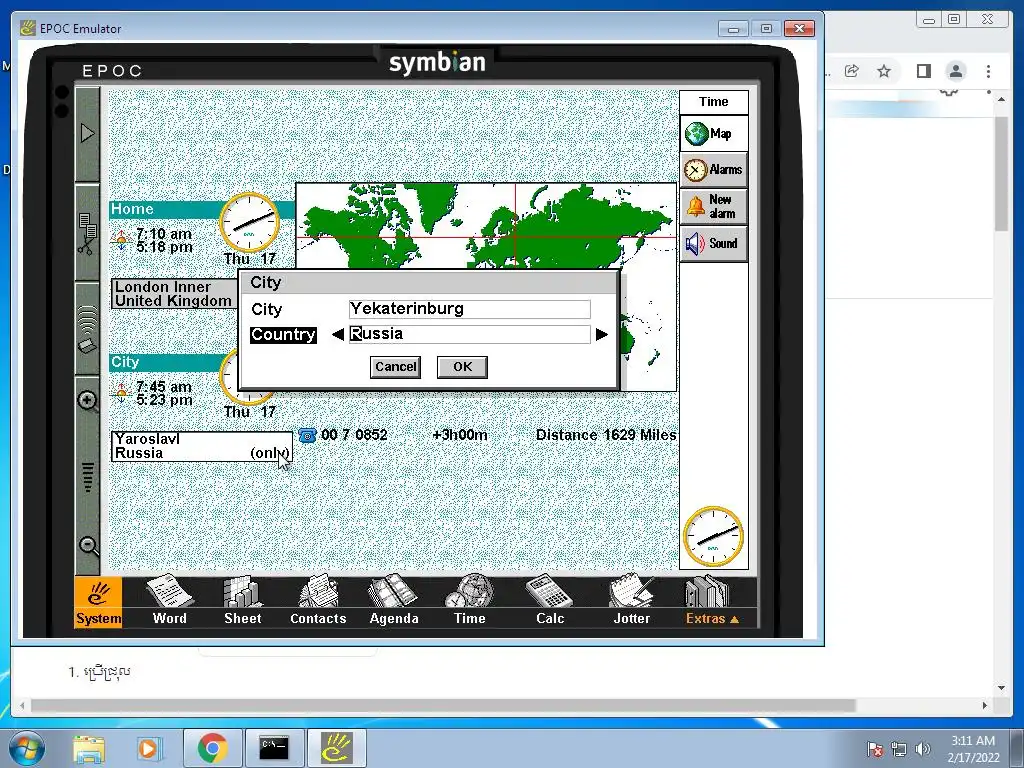Click browser horizontal scrollbar
Image resolution: width=1024 pixels, height=768 pixels.
[x=443, y=705]
